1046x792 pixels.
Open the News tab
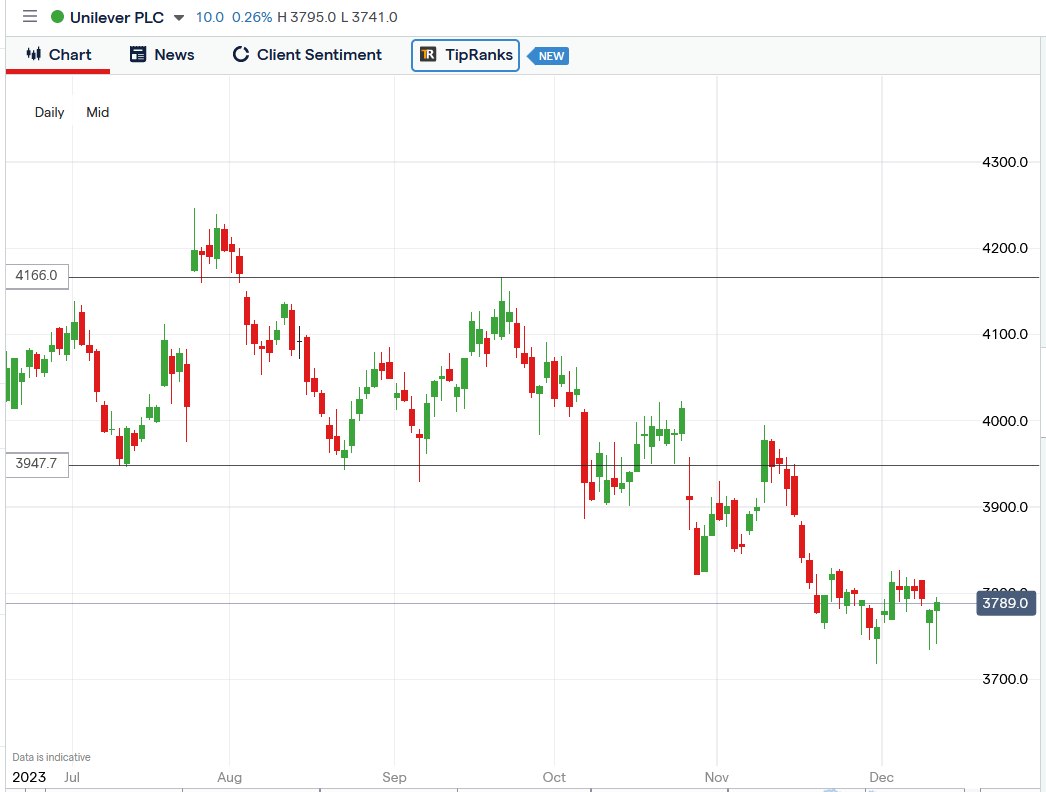162,55
